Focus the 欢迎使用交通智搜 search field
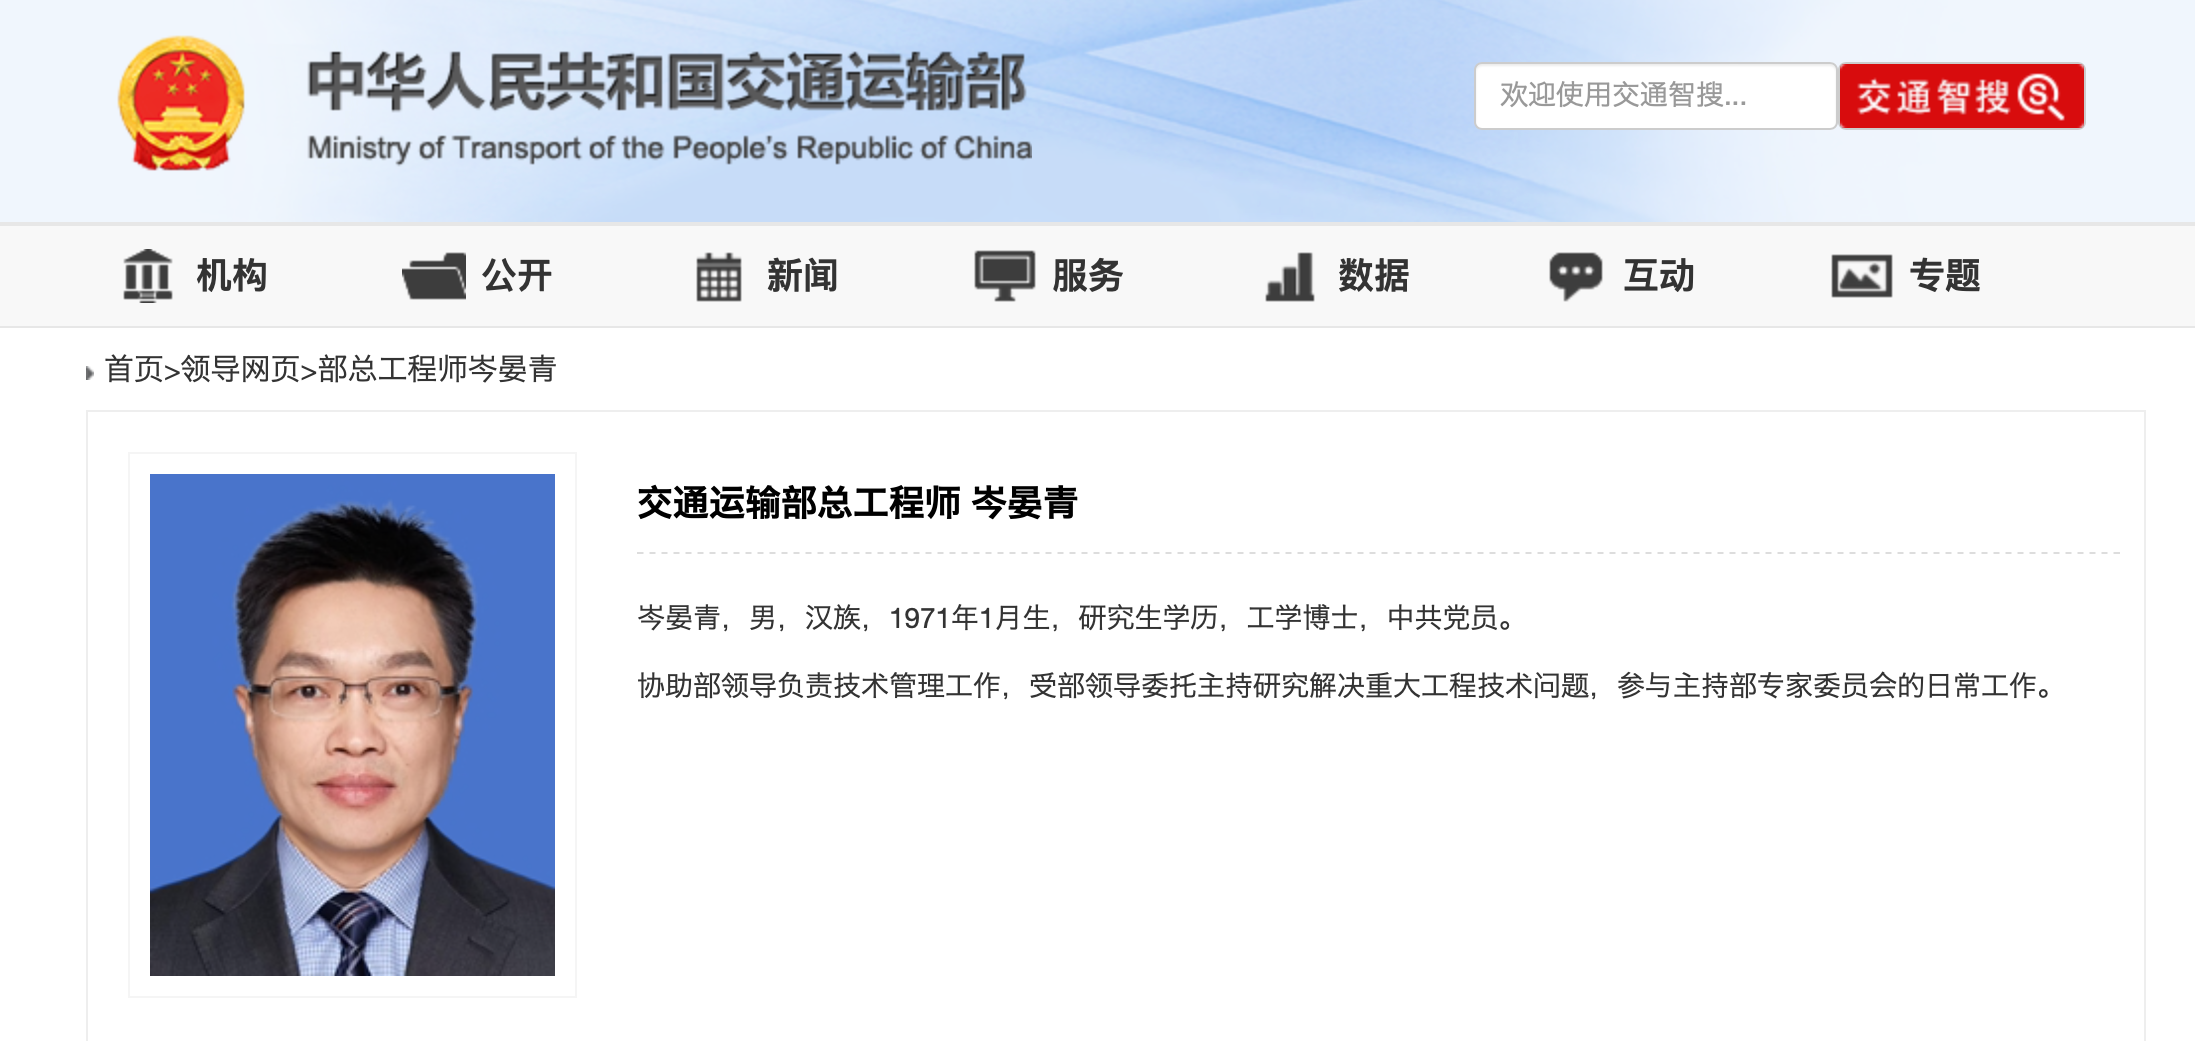This screenshot has width=2196, height=1042. 1656,96
